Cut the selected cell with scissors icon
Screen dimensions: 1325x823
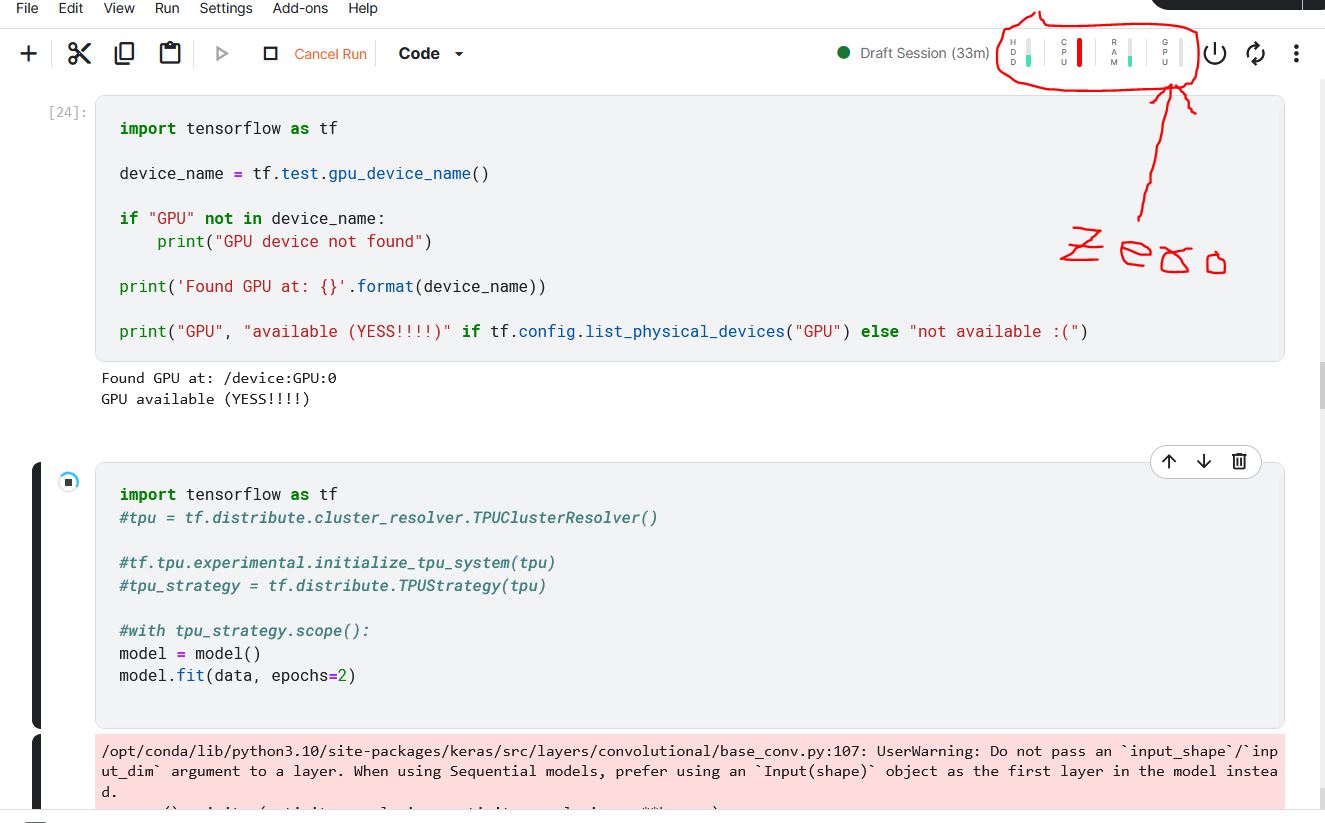click(x=79, y=54)
